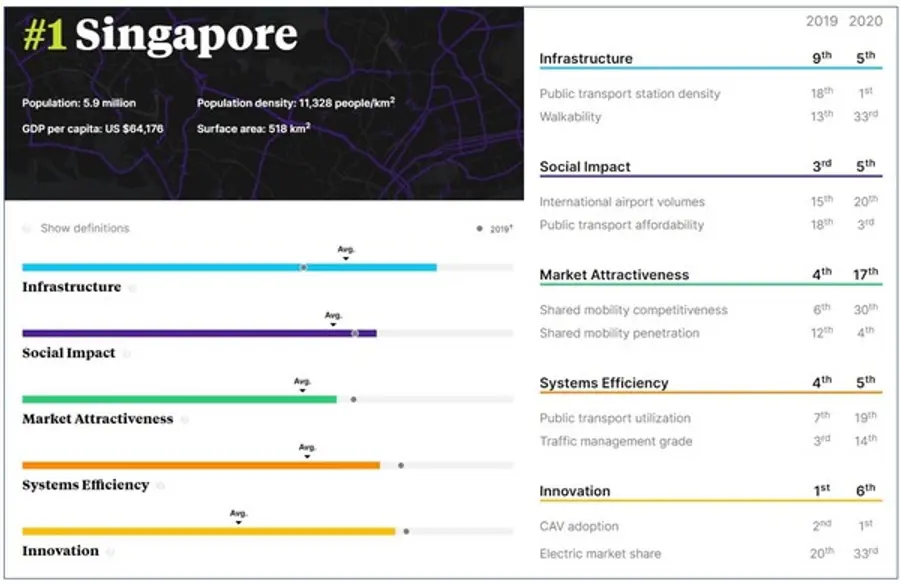This screenshot has width=900, height=584.
Task: Click Walkability 2020 rank '33rd'
Action: (x=866, y=116)
